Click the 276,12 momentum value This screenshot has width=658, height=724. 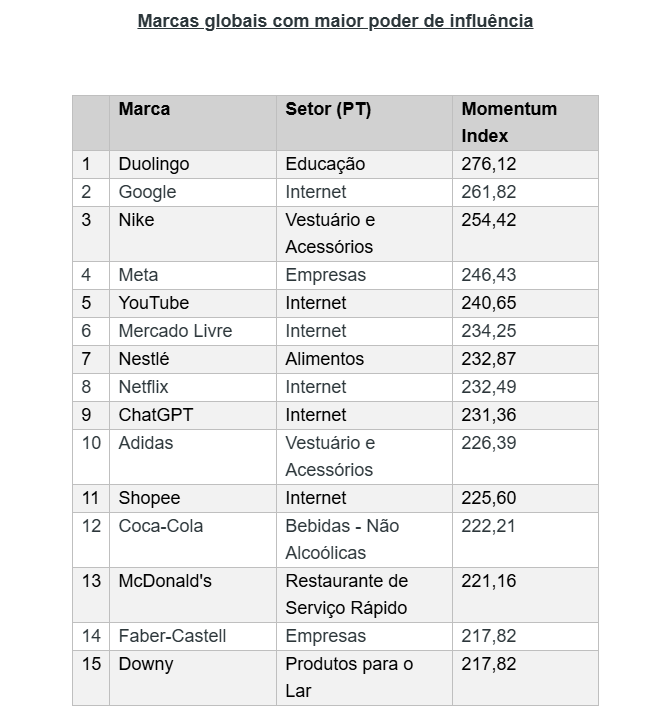tap(489, 164)
